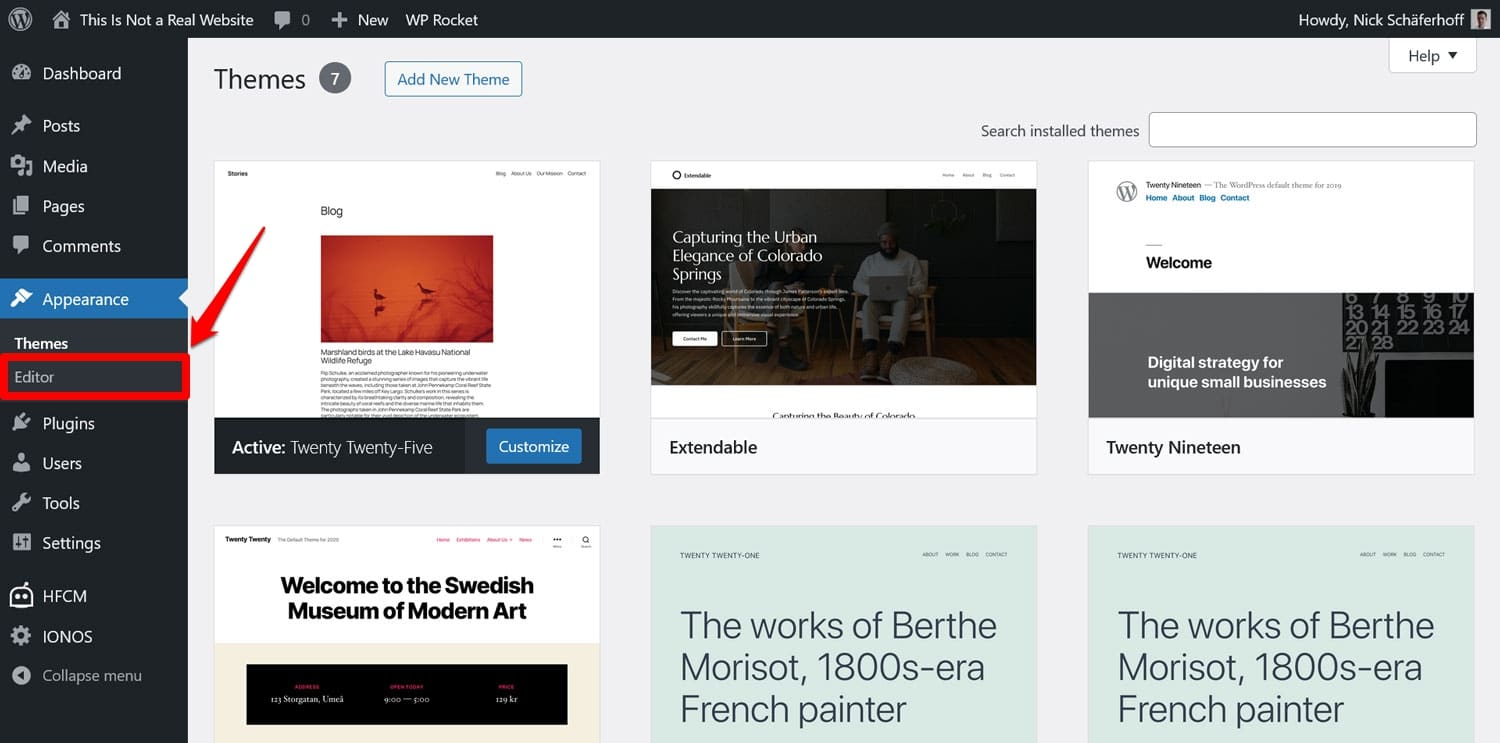Viewport: 1500px width, 743px height.
Task: Click the themes count badge showing 7
Action: (x=335, y=78)
